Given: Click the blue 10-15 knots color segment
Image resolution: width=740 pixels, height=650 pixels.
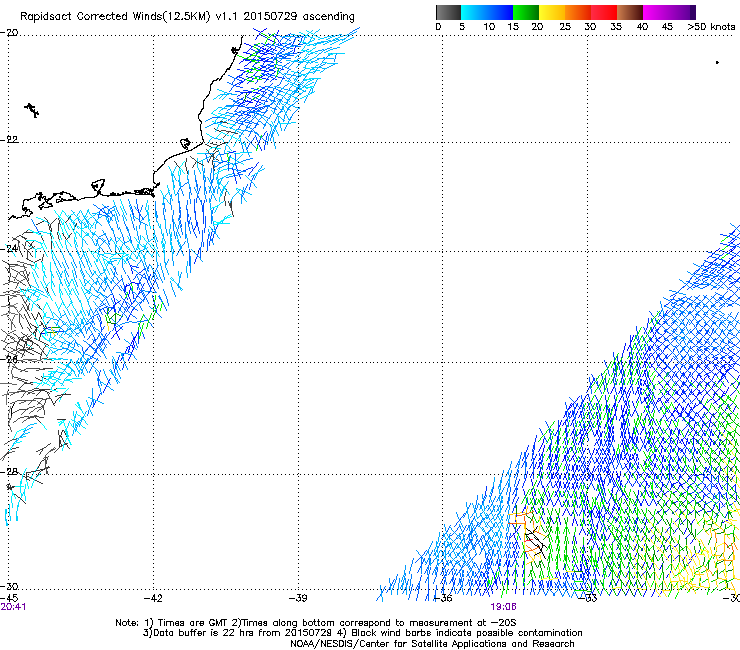Looking at the screenshot, I should click(500, 12).
